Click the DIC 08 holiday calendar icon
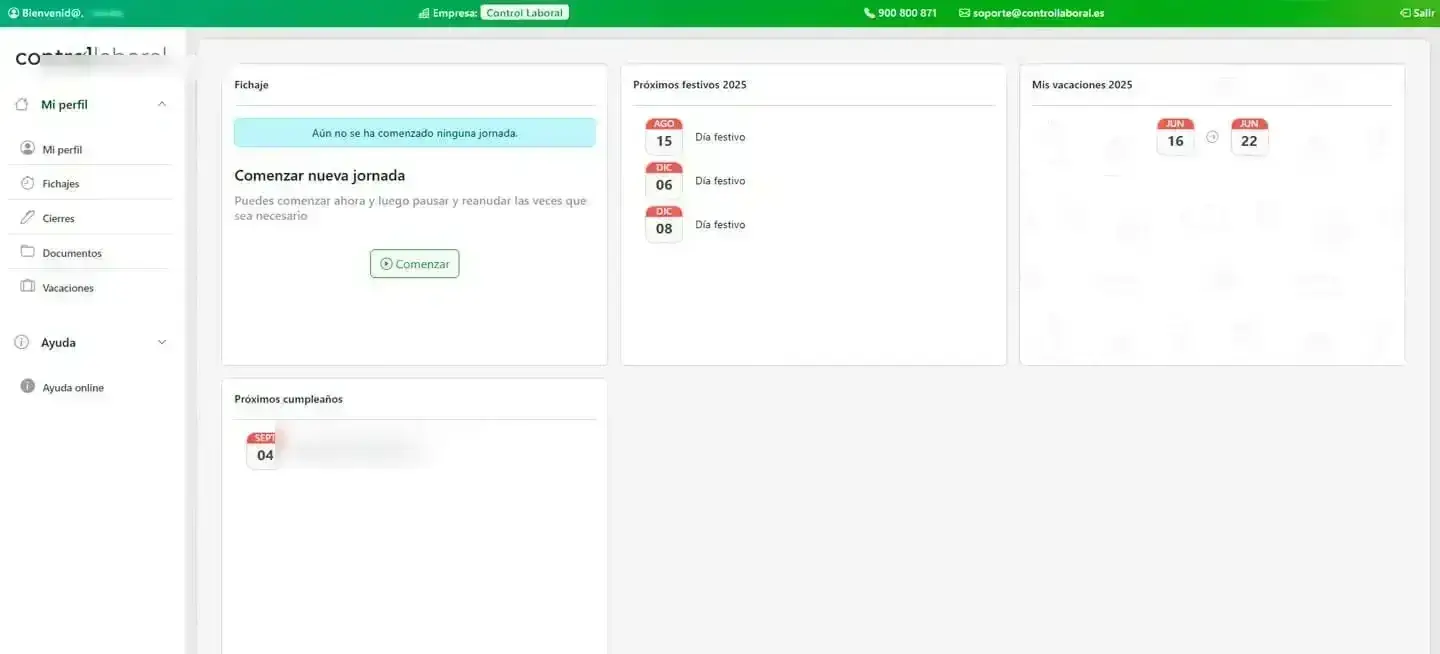Screen dimensions: 1440x654 (664, 225)
